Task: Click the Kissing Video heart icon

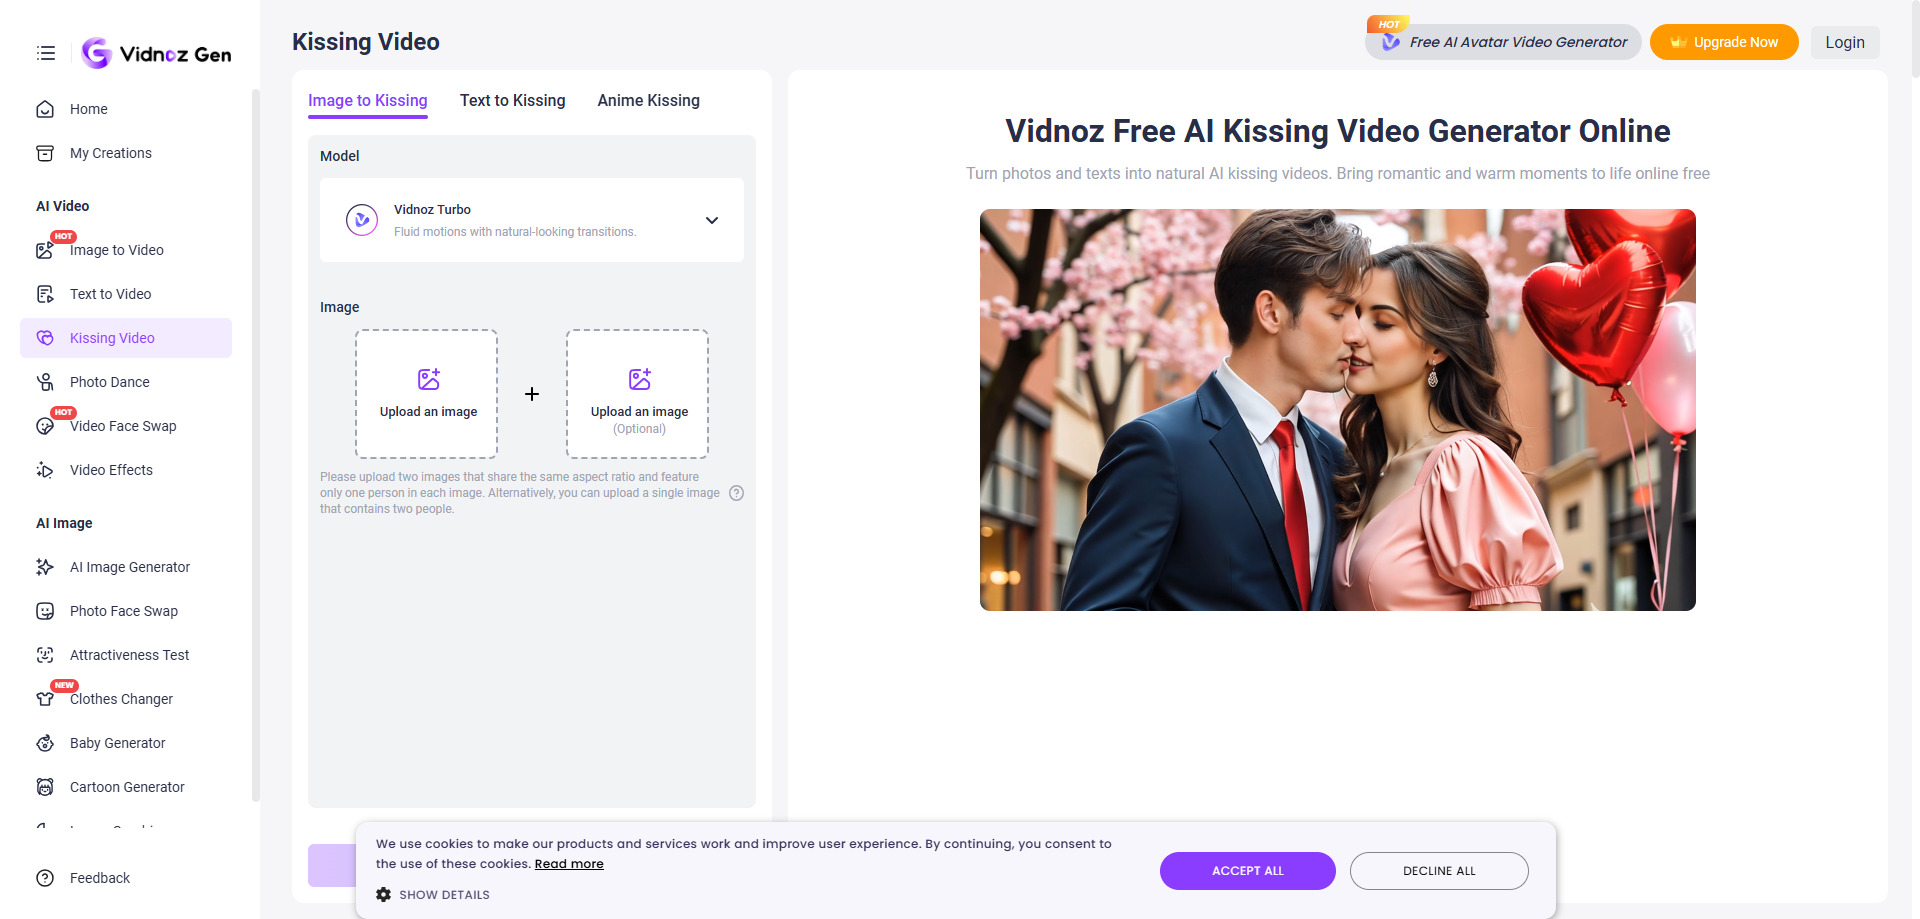Action: tap(45, 338)
